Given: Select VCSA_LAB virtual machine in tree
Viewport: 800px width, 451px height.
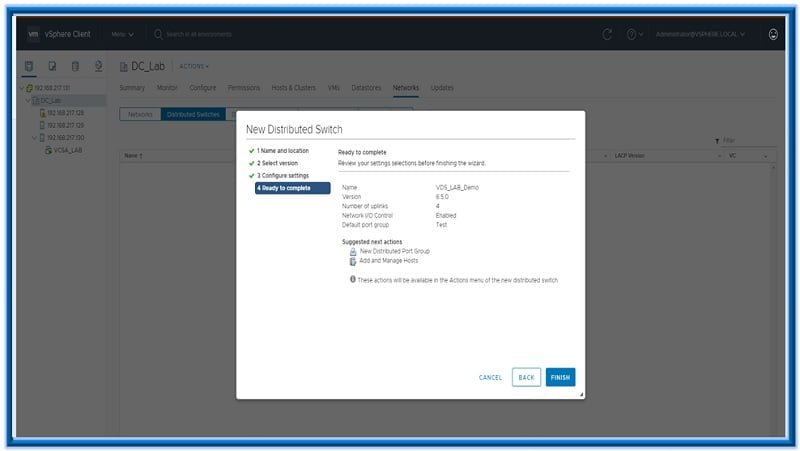Looking at the screenshot, I should (x=66, y=150).
